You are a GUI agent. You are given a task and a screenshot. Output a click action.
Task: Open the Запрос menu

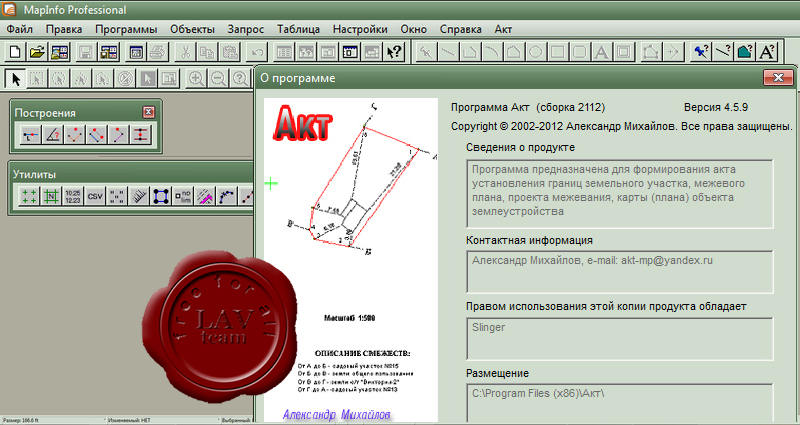pyautogui.click(x=246, y=29)
